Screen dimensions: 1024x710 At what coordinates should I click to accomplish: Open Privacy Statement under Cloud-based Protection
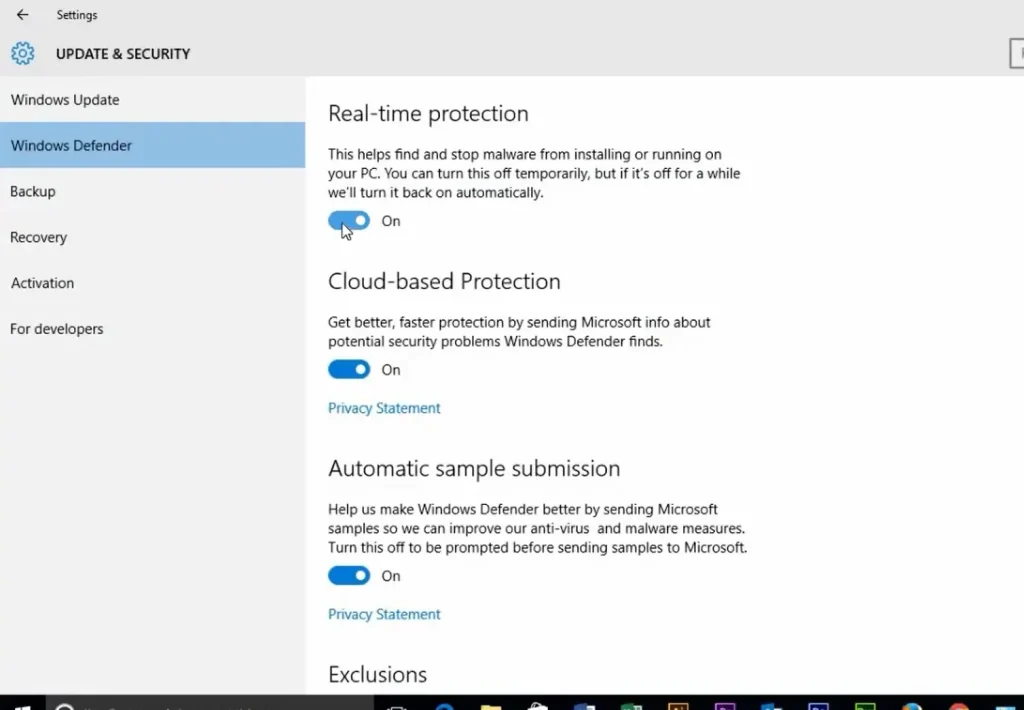(384, 407)
